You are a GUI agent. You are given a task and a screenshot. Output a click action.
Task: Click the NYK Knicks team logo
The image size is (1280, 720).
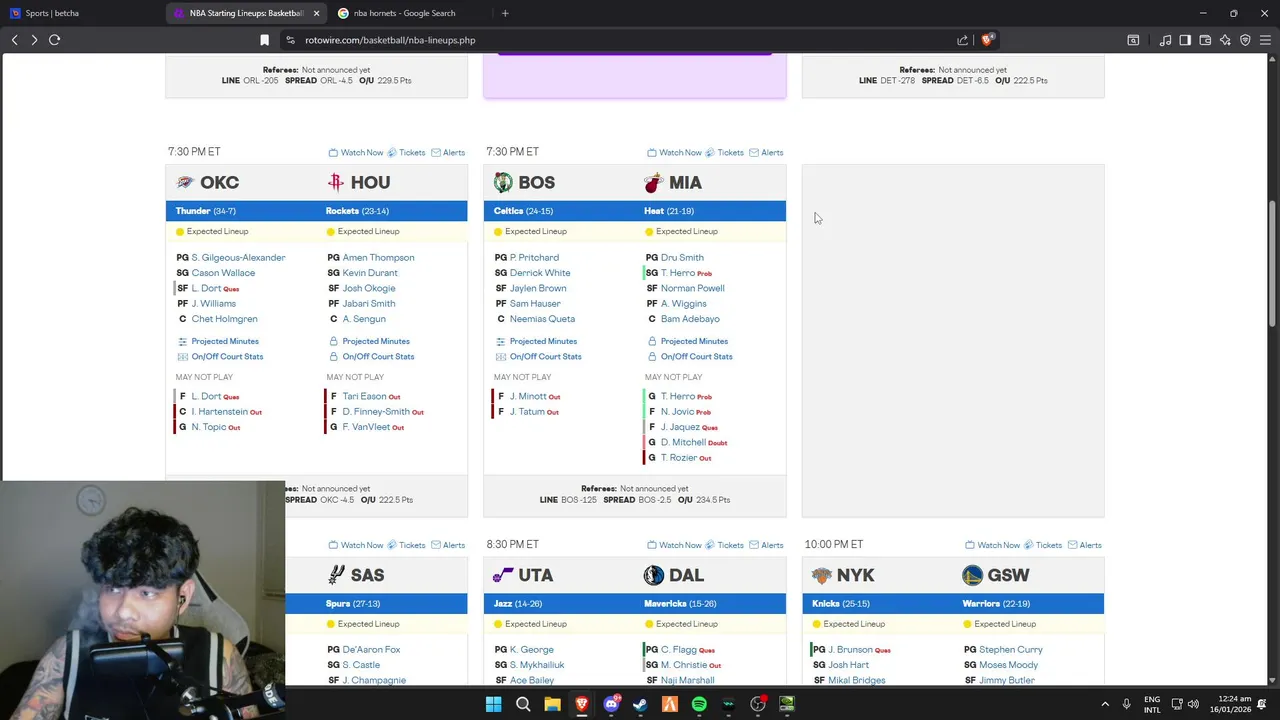tap(822, 575)
